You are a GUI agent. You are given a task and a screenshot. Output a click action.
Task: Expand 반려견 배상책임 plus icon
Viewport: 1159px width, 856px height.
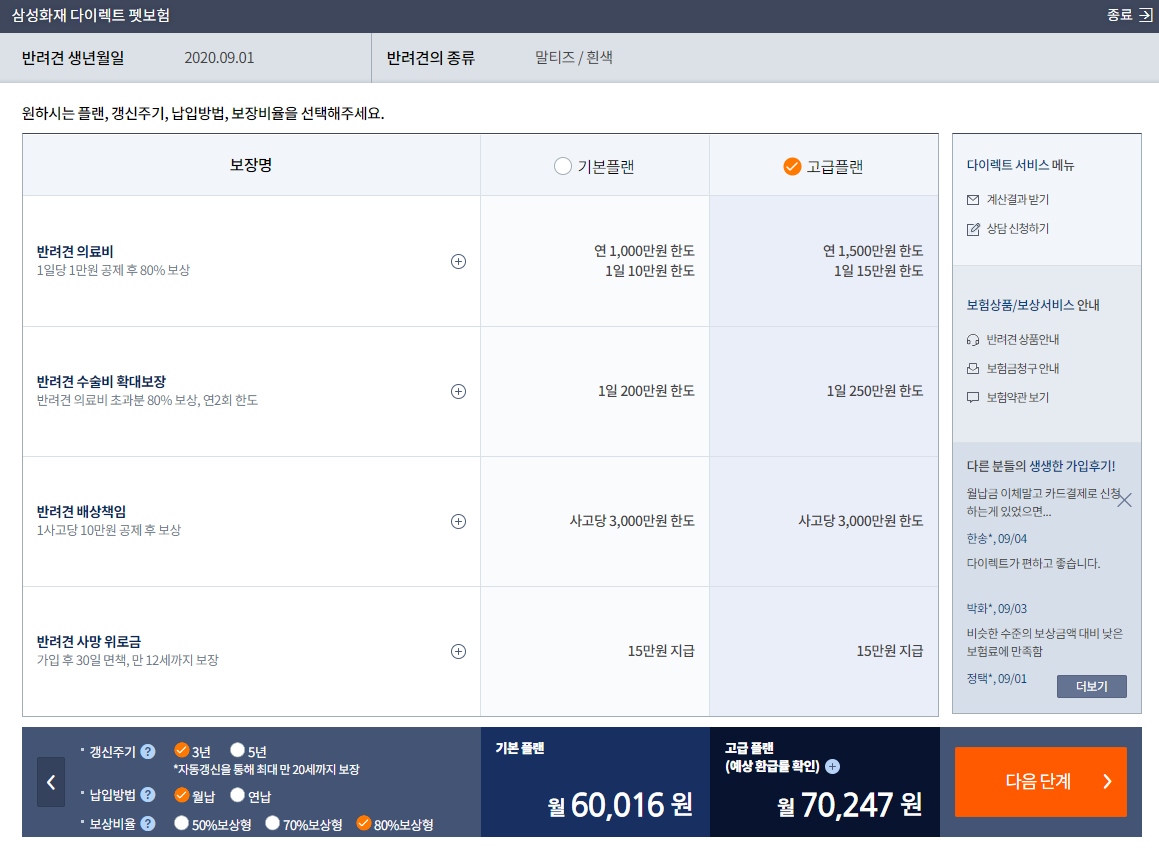coord(458,522)
